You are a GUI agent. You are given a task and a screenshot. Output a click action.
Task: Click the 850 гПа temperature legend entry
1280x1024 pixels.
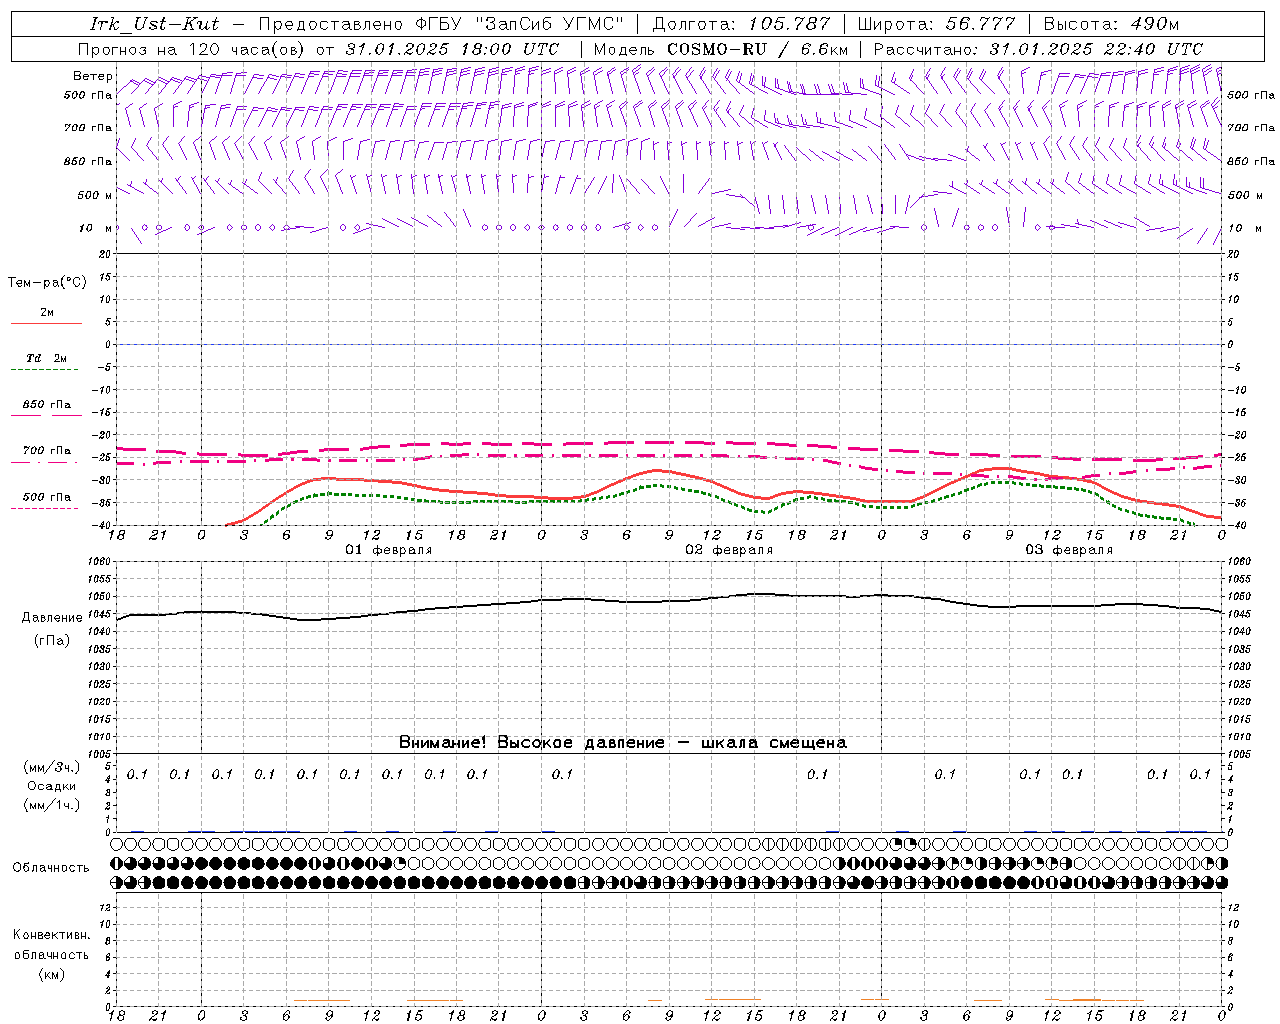(x=47, y=405)
